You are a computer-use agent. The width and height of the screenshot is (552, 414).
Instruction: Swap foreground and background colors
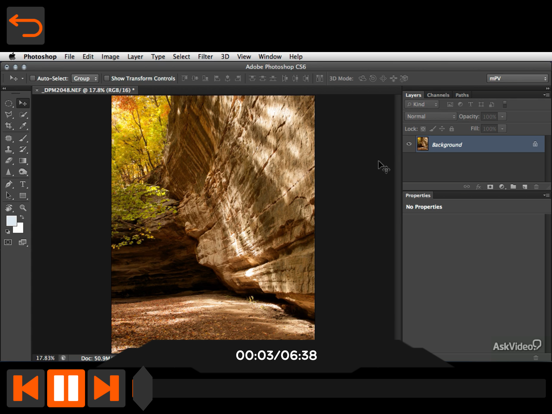click(22, 218)
